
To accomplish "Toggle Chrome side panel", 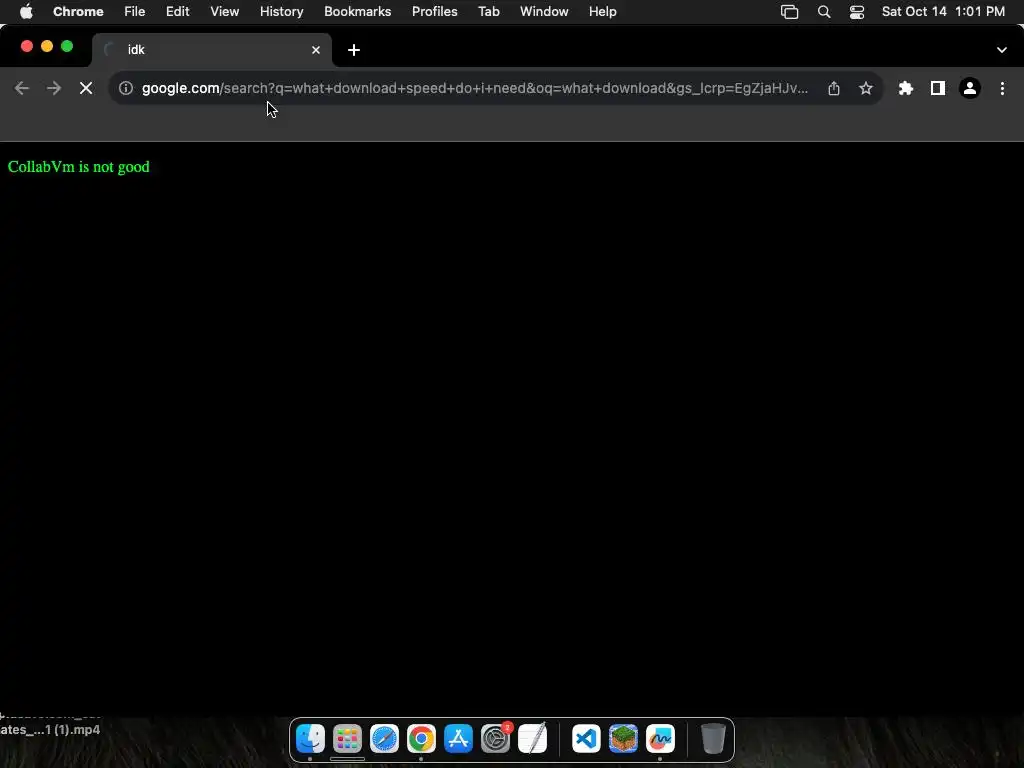I will tap(938, 88).
